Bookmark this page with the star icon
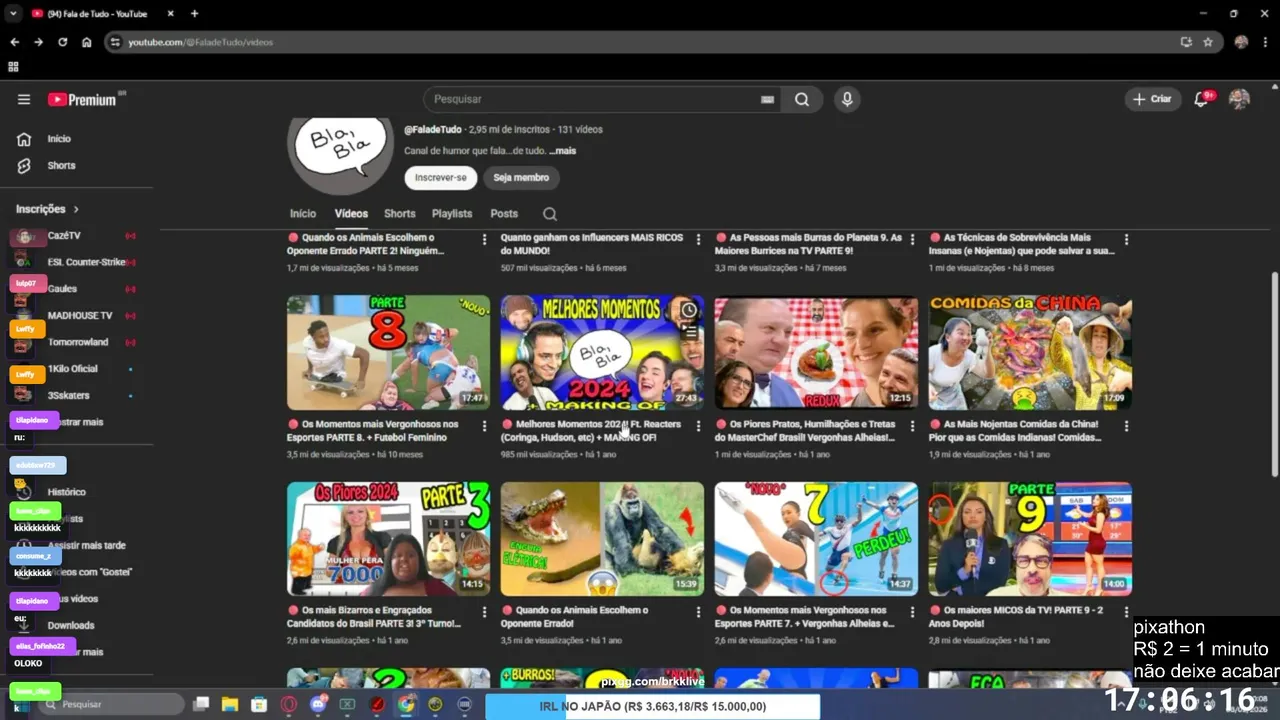The width and height of the screenshot is (1280, 720). point(1208,42)
